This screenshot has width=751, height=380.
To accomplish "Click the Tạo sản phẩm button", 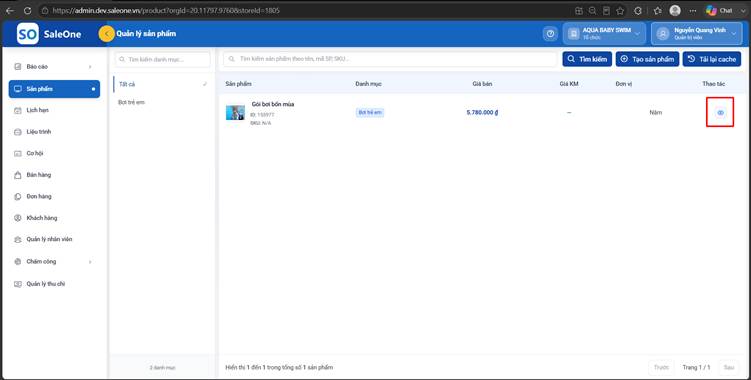I will click(647, 59).
